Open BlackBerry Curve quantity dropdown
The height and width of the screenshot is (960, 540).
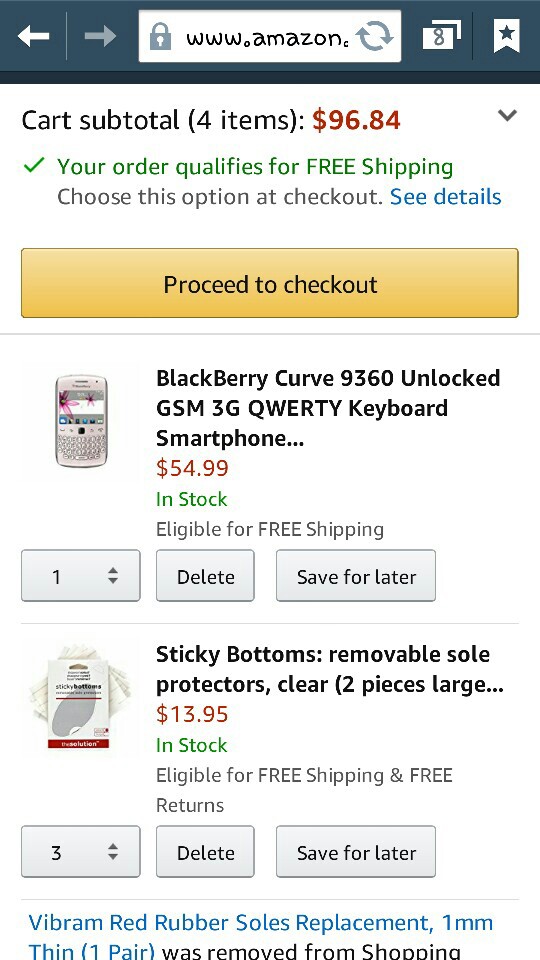tap(81, 576)
